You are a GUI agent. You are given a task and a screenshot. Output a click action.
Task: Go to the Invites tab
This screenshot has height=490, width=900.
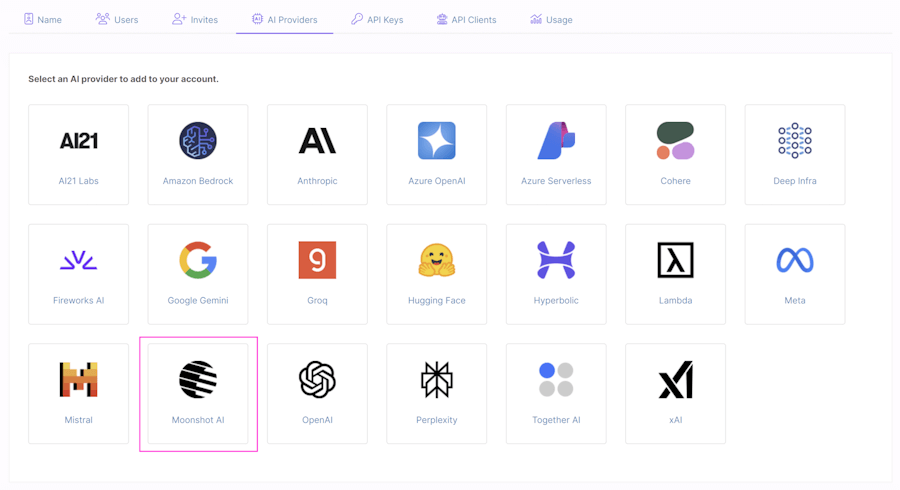(x=195, y=20)
